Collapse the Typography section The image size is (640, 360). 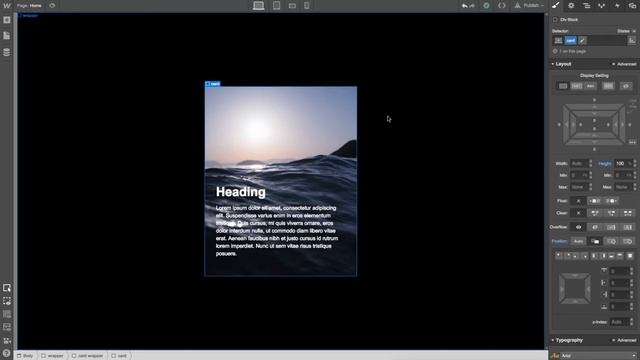click(x=567, y=340)
